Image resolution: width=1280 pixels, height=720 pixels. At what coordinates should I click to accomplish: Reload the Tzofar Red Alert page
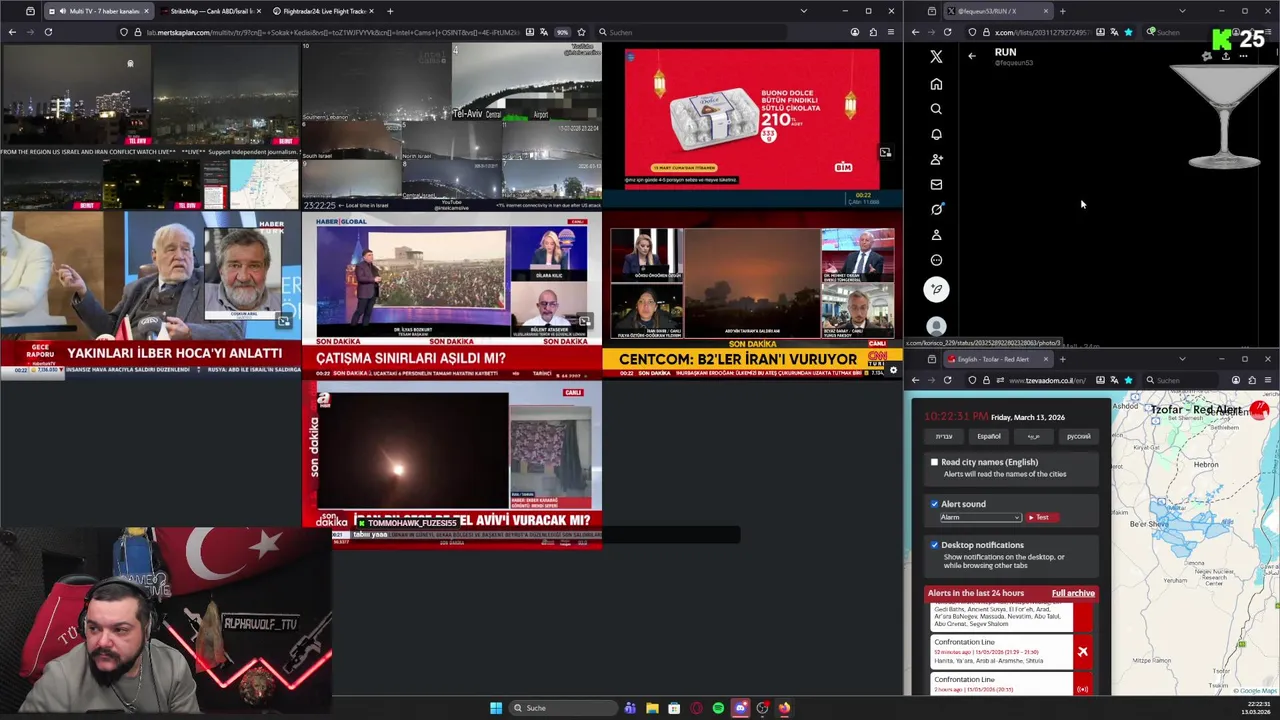947,380
